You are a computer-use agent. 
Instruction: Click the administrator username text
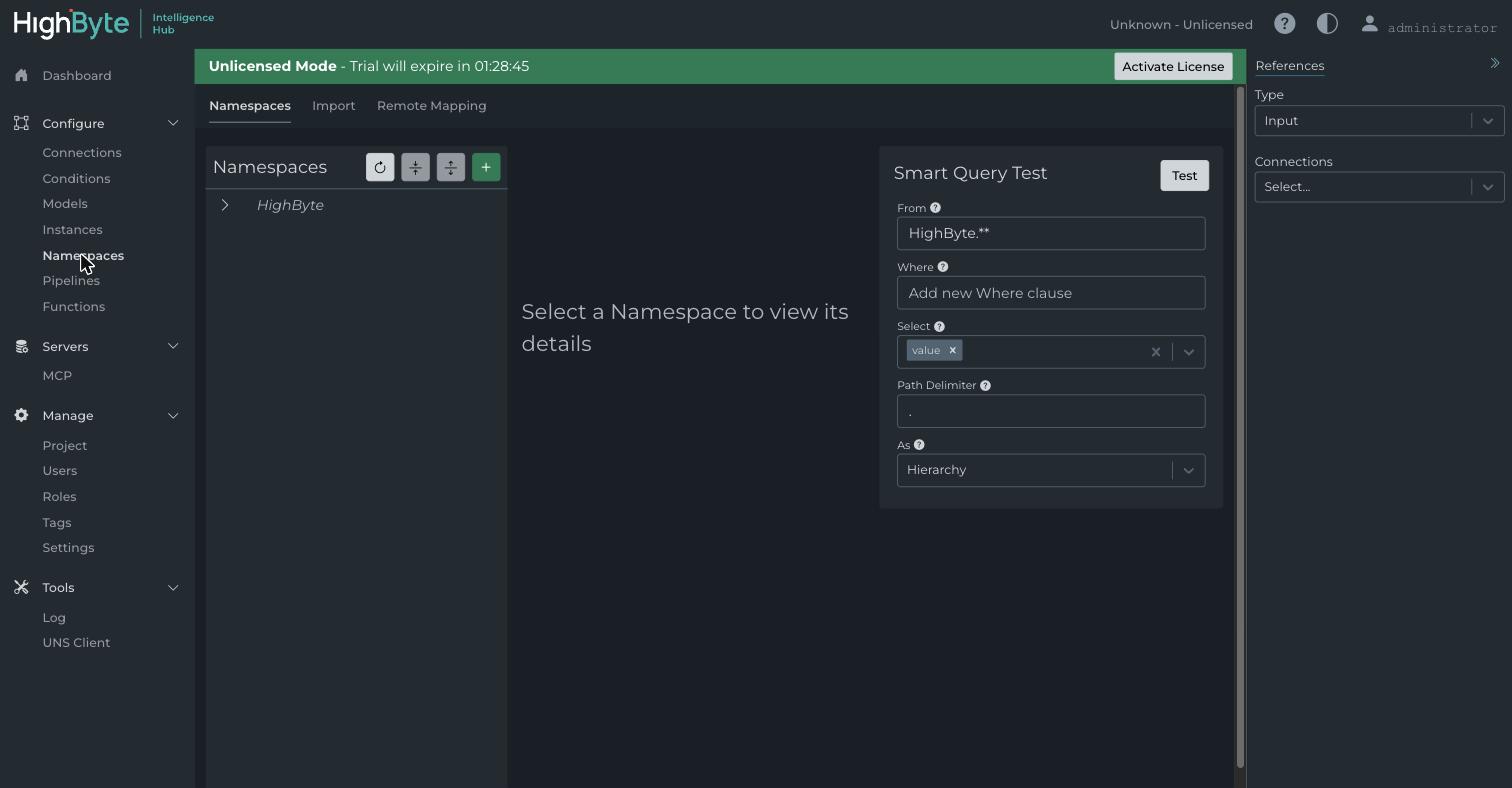1442,28
